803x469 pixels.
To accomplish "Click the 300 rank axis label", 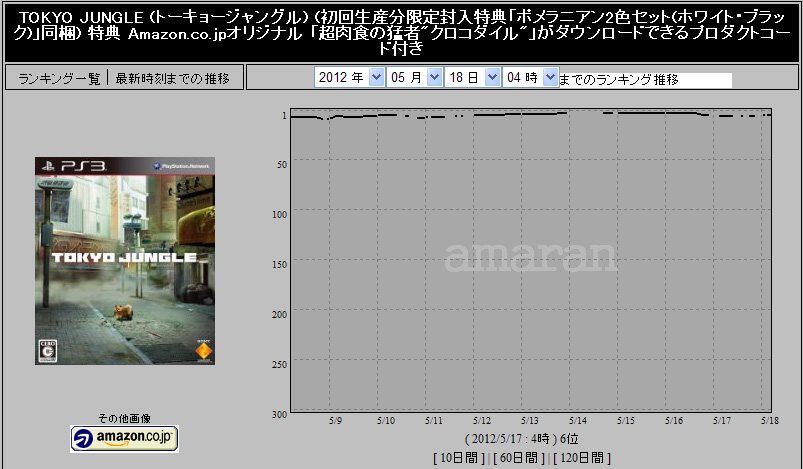I will pos(280,414).
